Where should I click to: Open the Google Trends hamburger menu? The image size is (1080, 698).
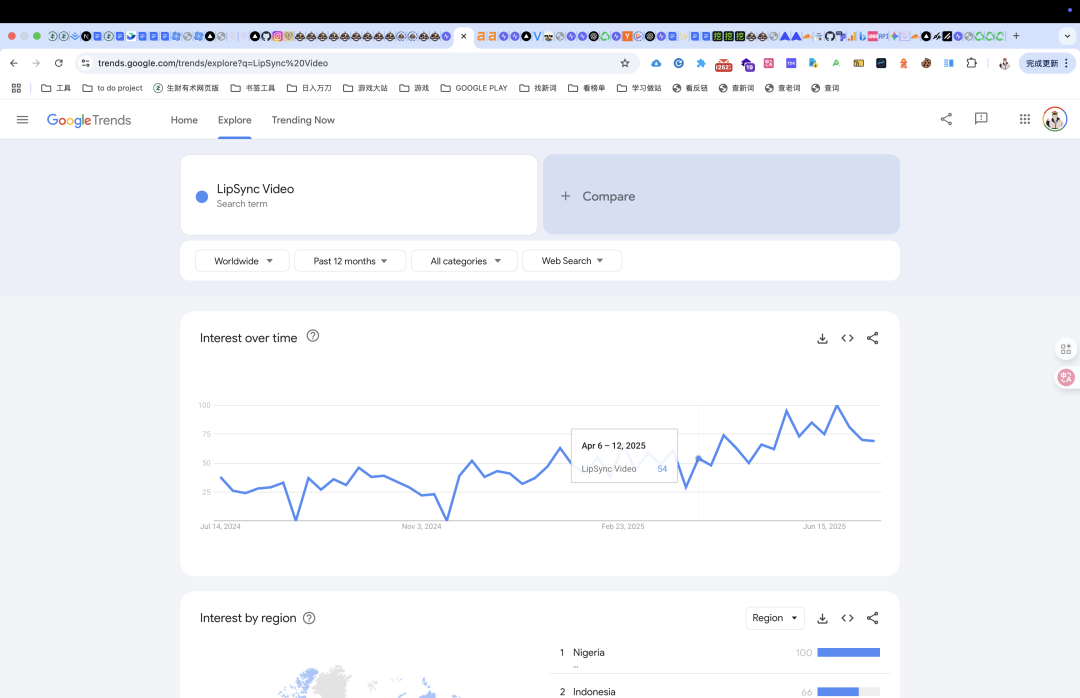click(22, 120)
